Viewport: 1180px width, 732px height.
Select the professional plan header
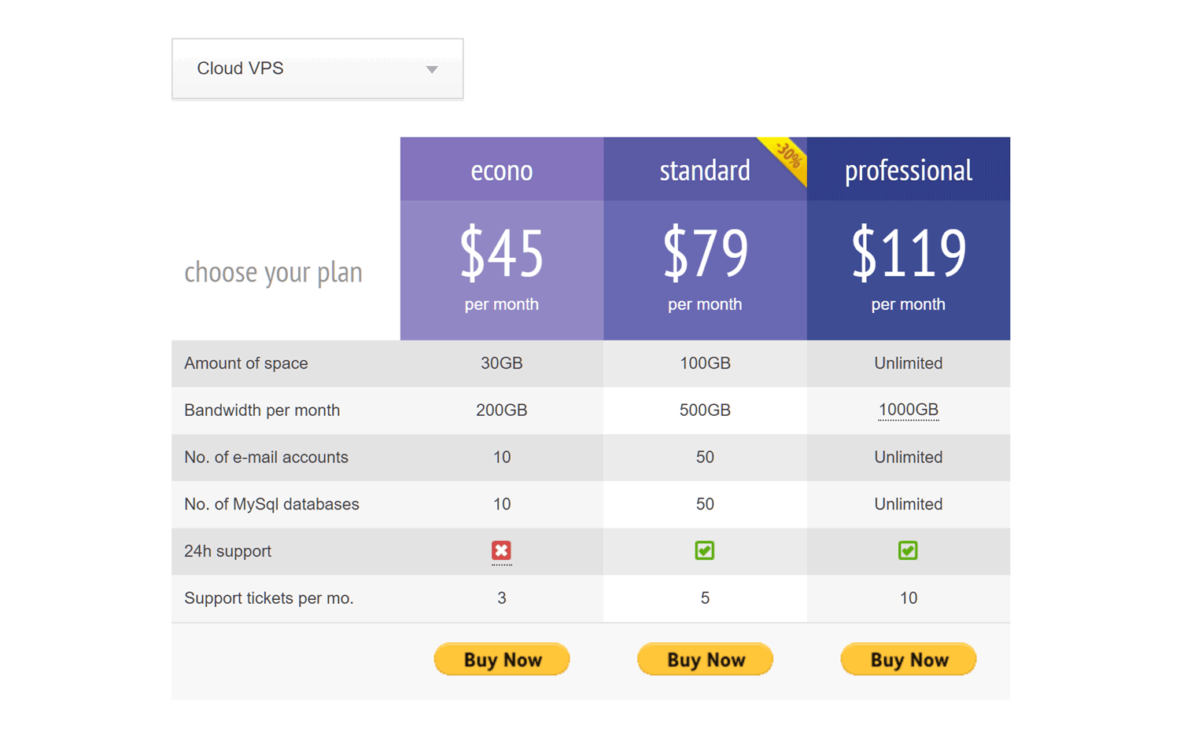click(908, 170)
